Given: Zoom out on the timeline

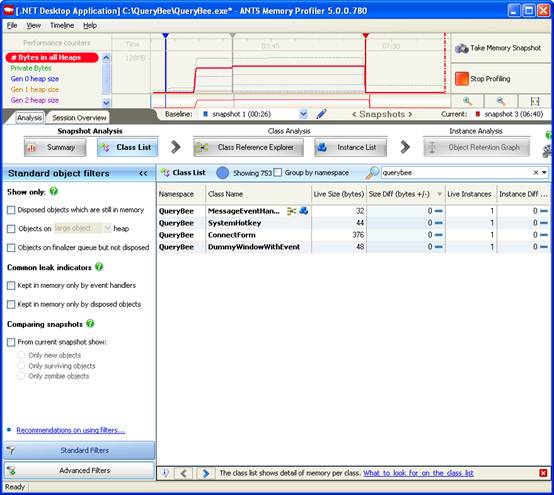Looking at the screenshot, I should (x=500, y=101).
